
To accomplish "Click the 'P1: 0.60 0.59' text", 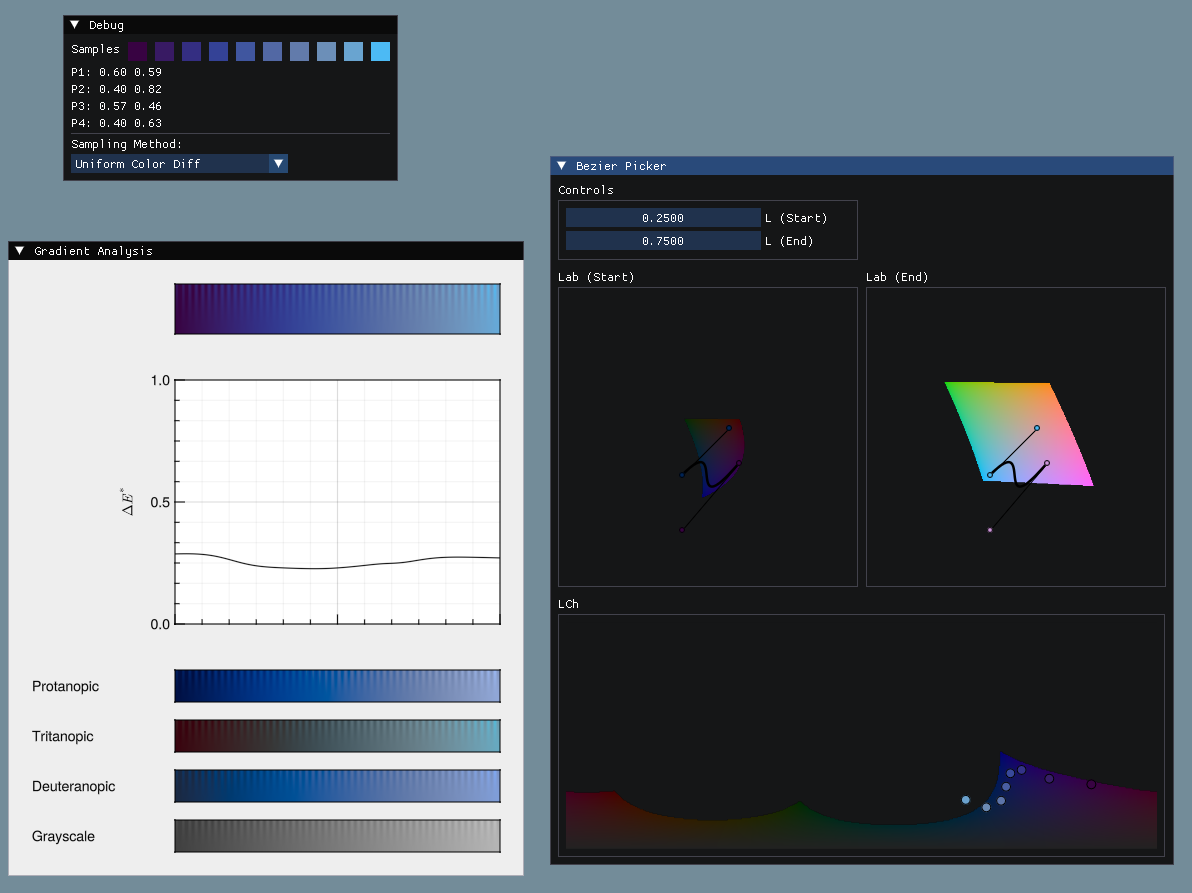I will point(116,72).
